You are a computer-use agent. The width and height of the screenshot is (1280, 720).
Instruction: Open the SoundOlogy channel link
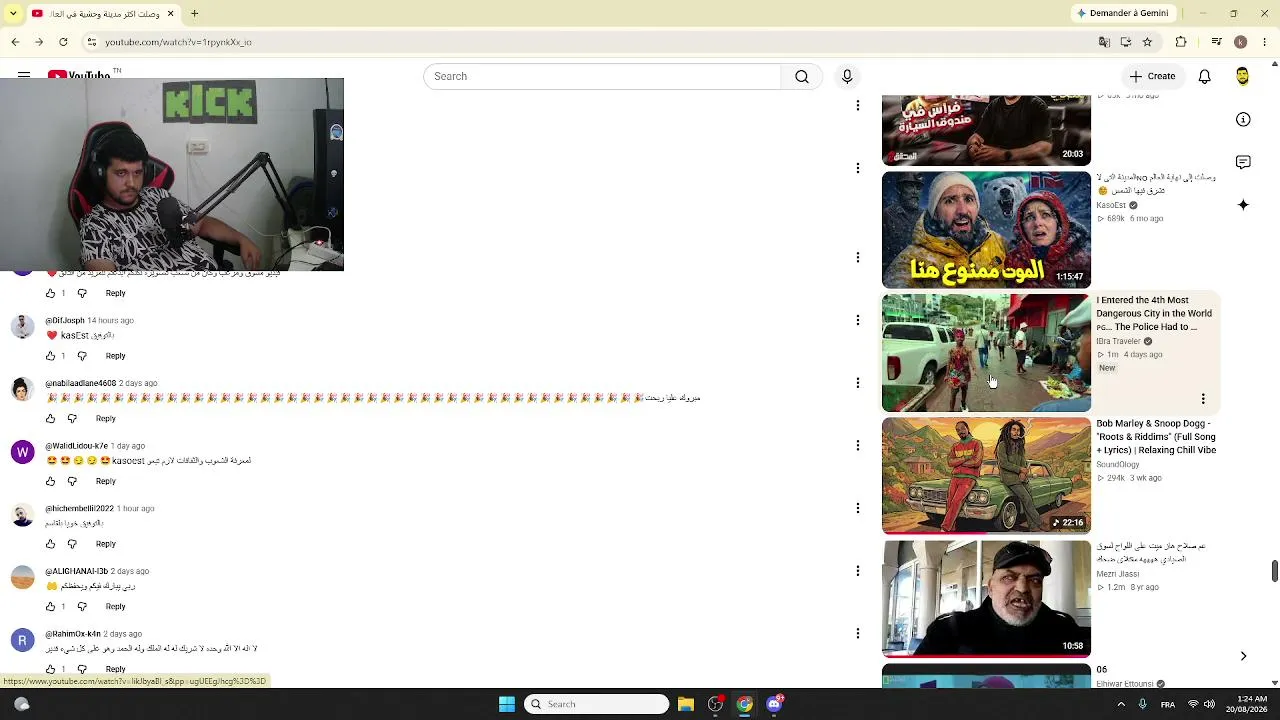point(1117,465)
